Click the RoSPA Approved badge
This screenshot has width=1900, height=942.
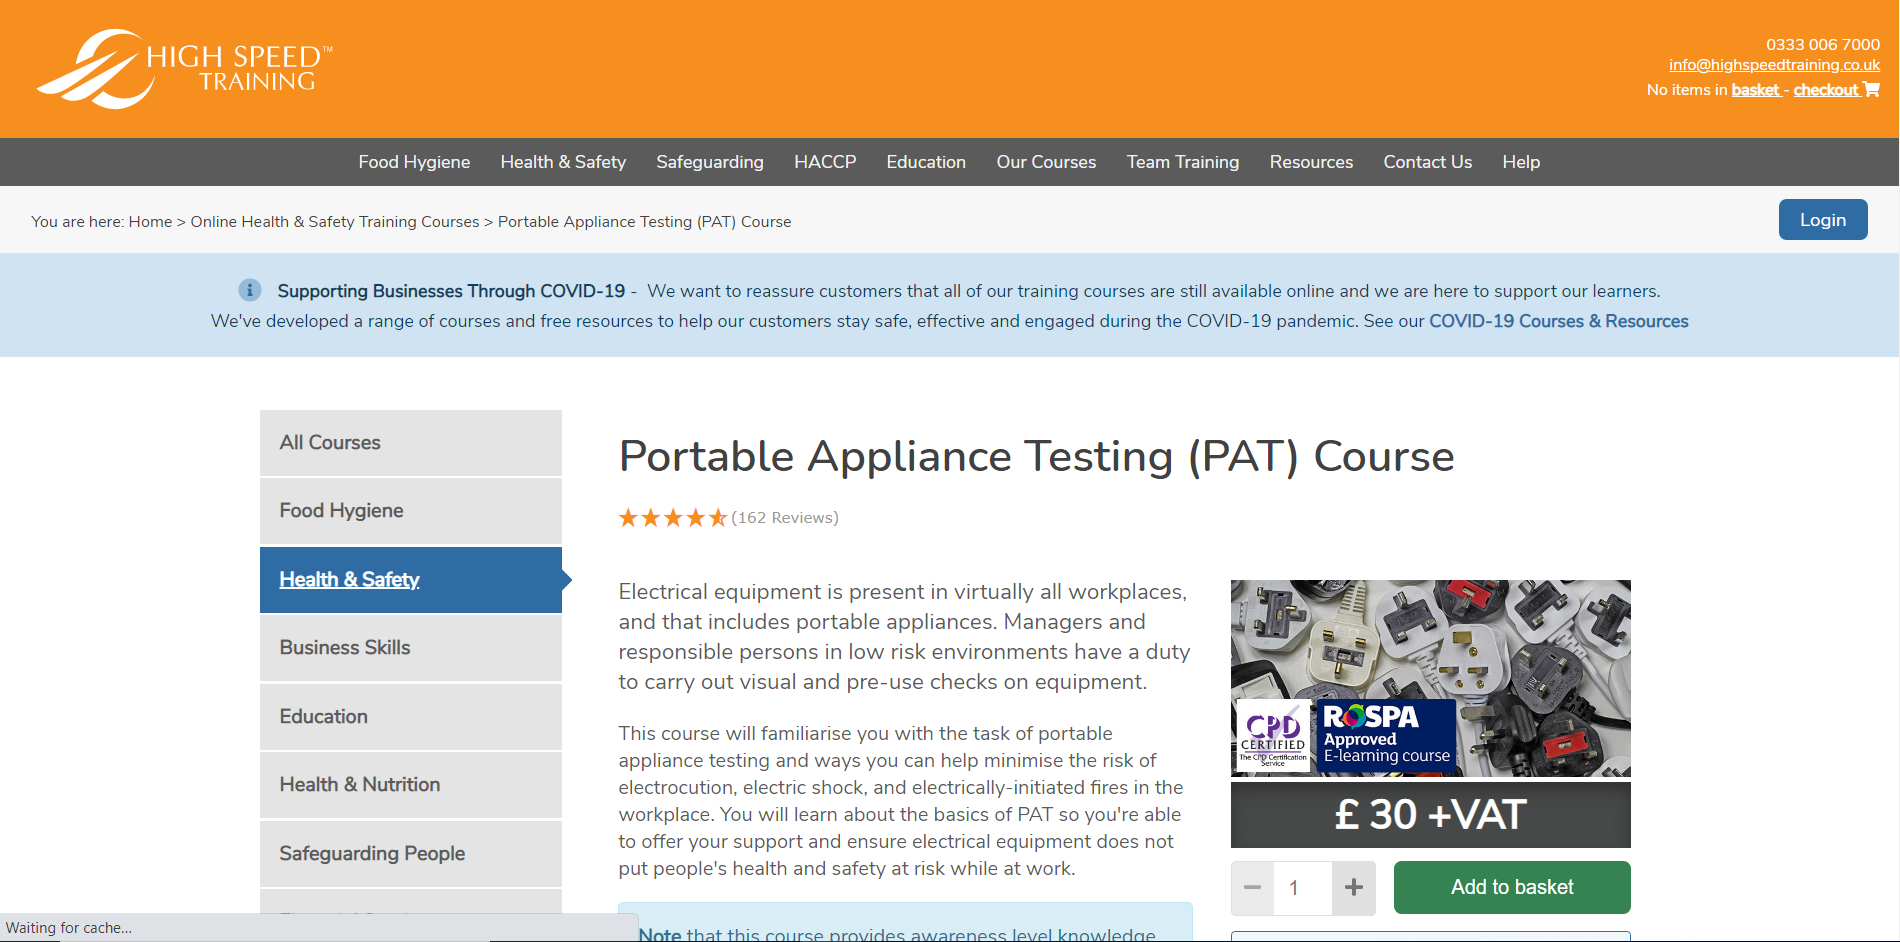1386,737
